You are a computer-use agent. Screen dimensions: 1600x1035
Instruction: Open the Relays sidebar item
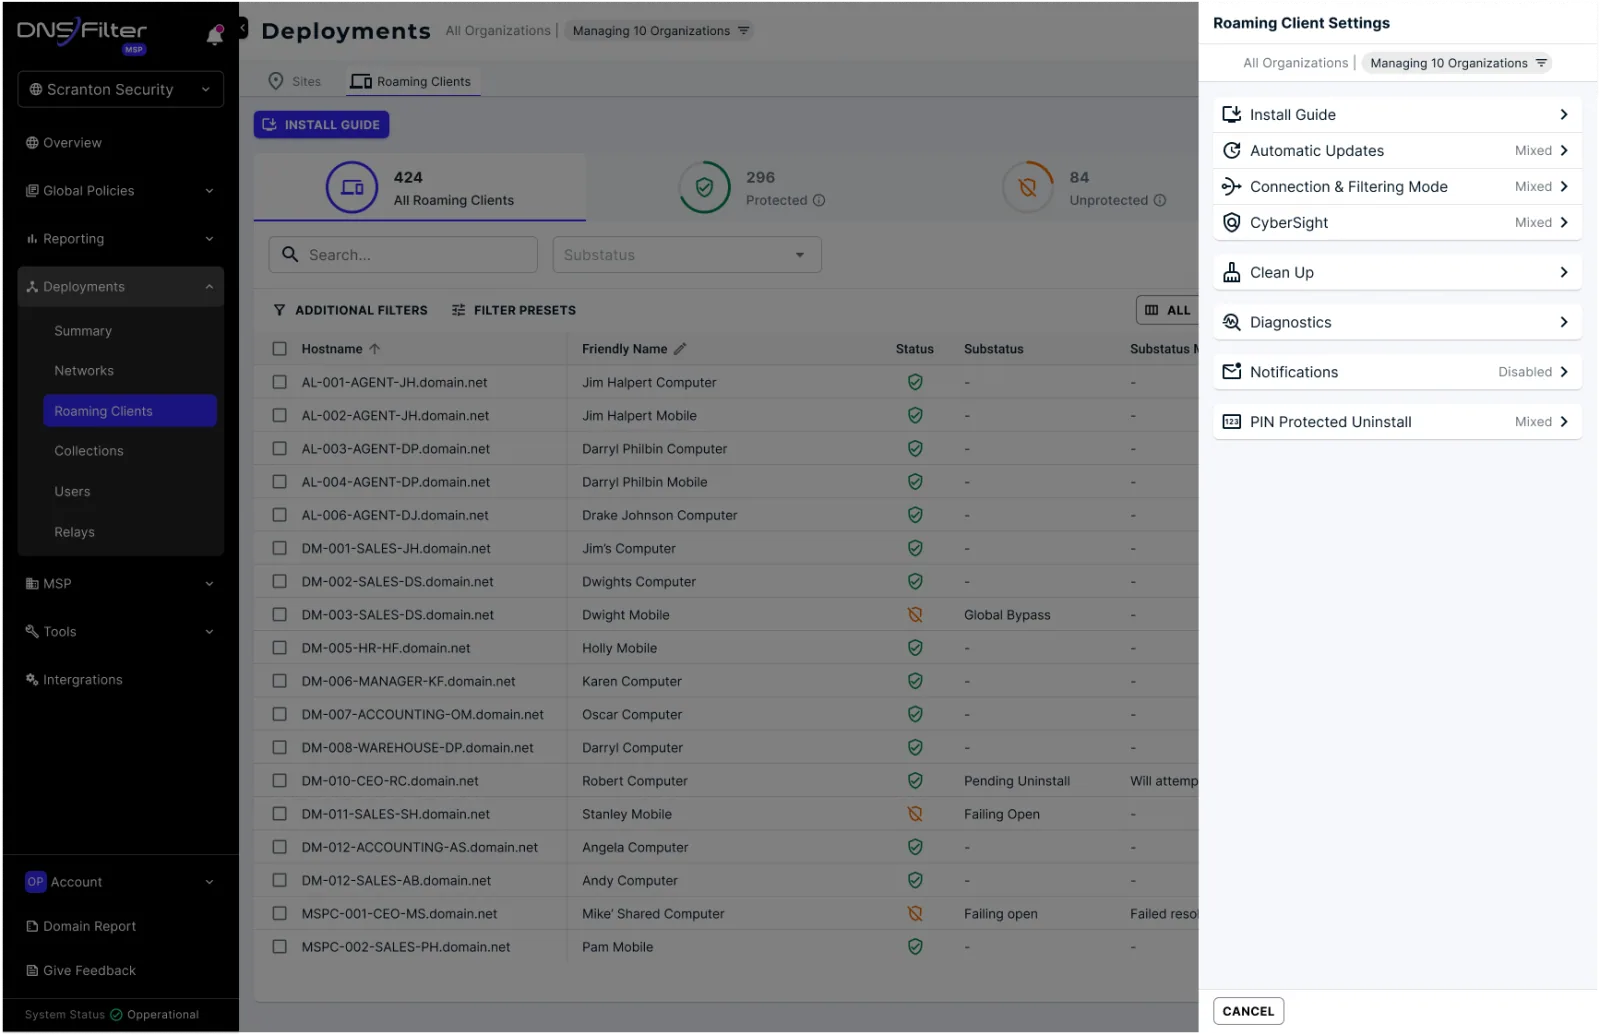[x=74, y=532]
